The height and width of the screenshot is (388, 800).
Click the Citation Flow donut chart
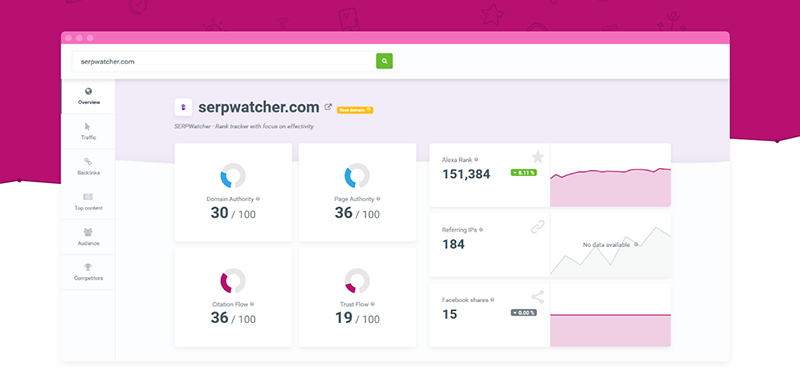(x=233, y=281)
